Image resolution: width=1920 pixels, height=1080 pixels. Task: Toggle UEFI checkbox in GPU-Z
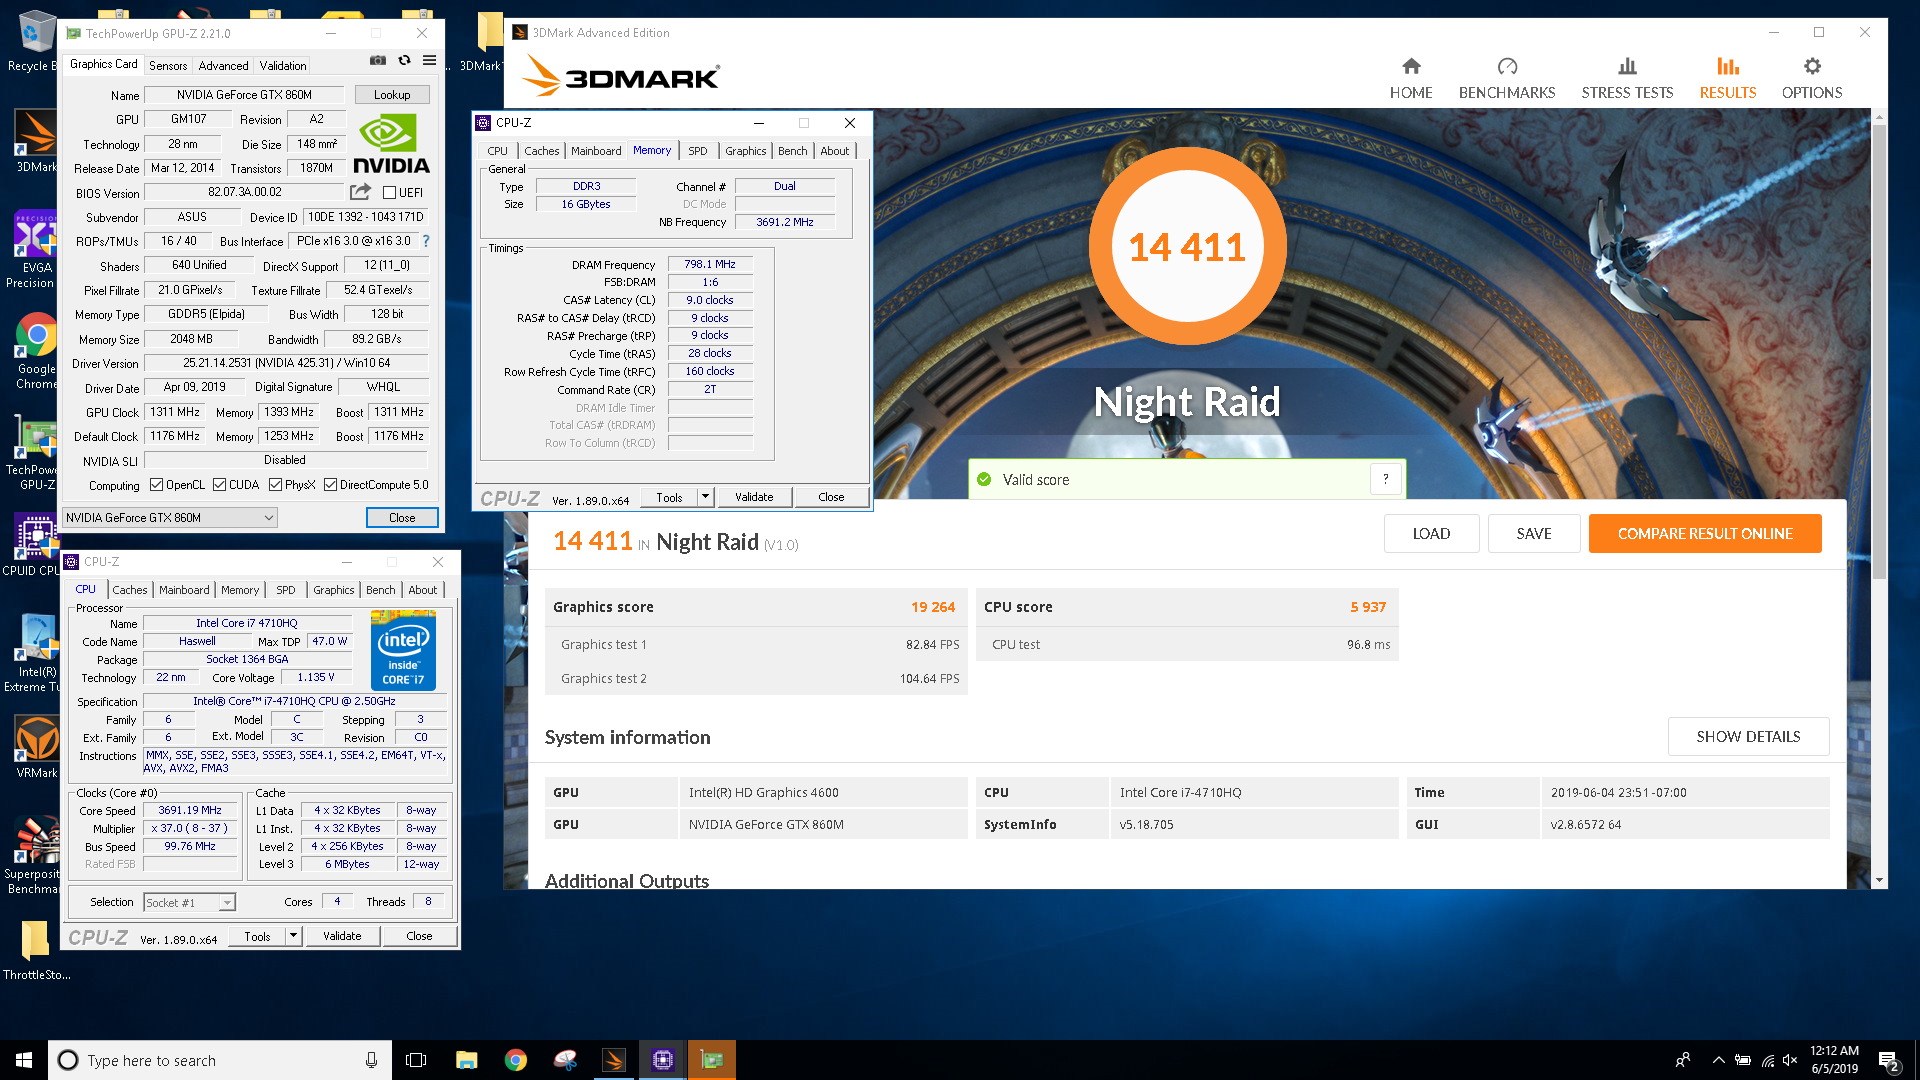(x=390, y=192)
